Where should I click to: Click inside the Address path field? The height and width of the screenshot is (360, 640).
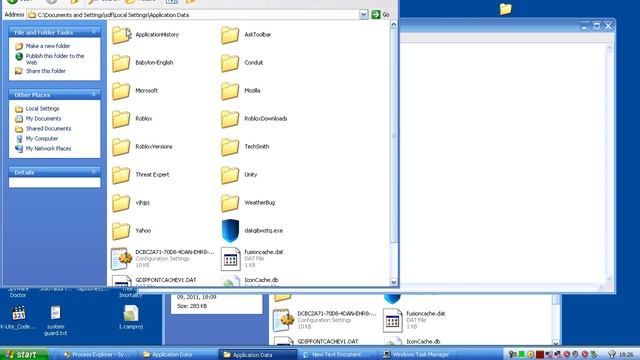(193, 15)
